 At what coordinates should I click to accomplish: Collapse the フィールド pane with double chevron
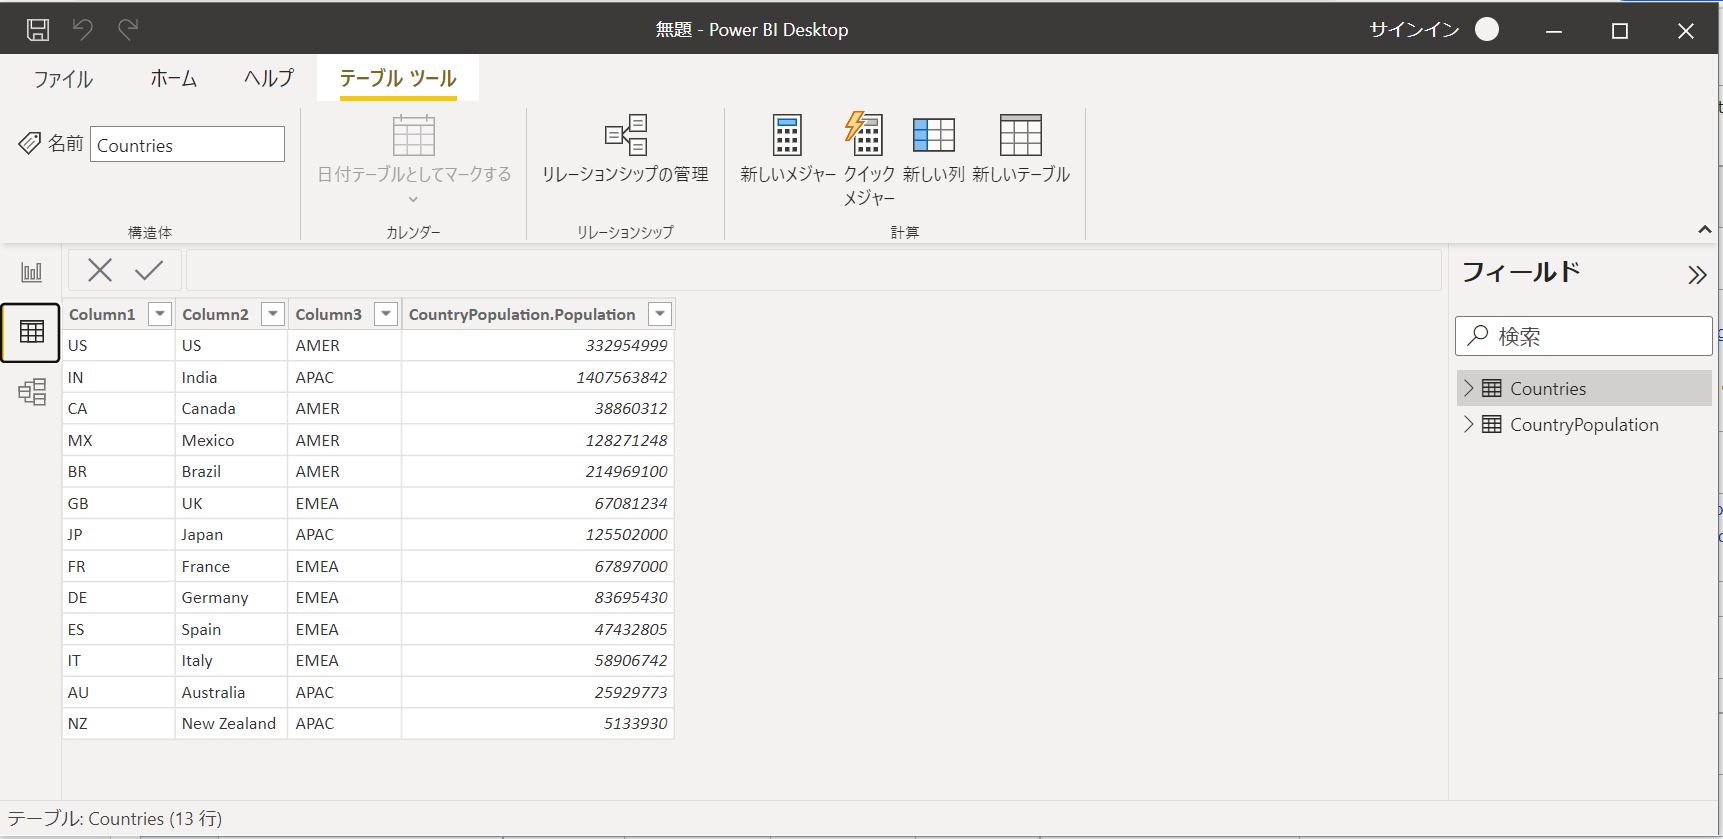tap(1697, 275)
